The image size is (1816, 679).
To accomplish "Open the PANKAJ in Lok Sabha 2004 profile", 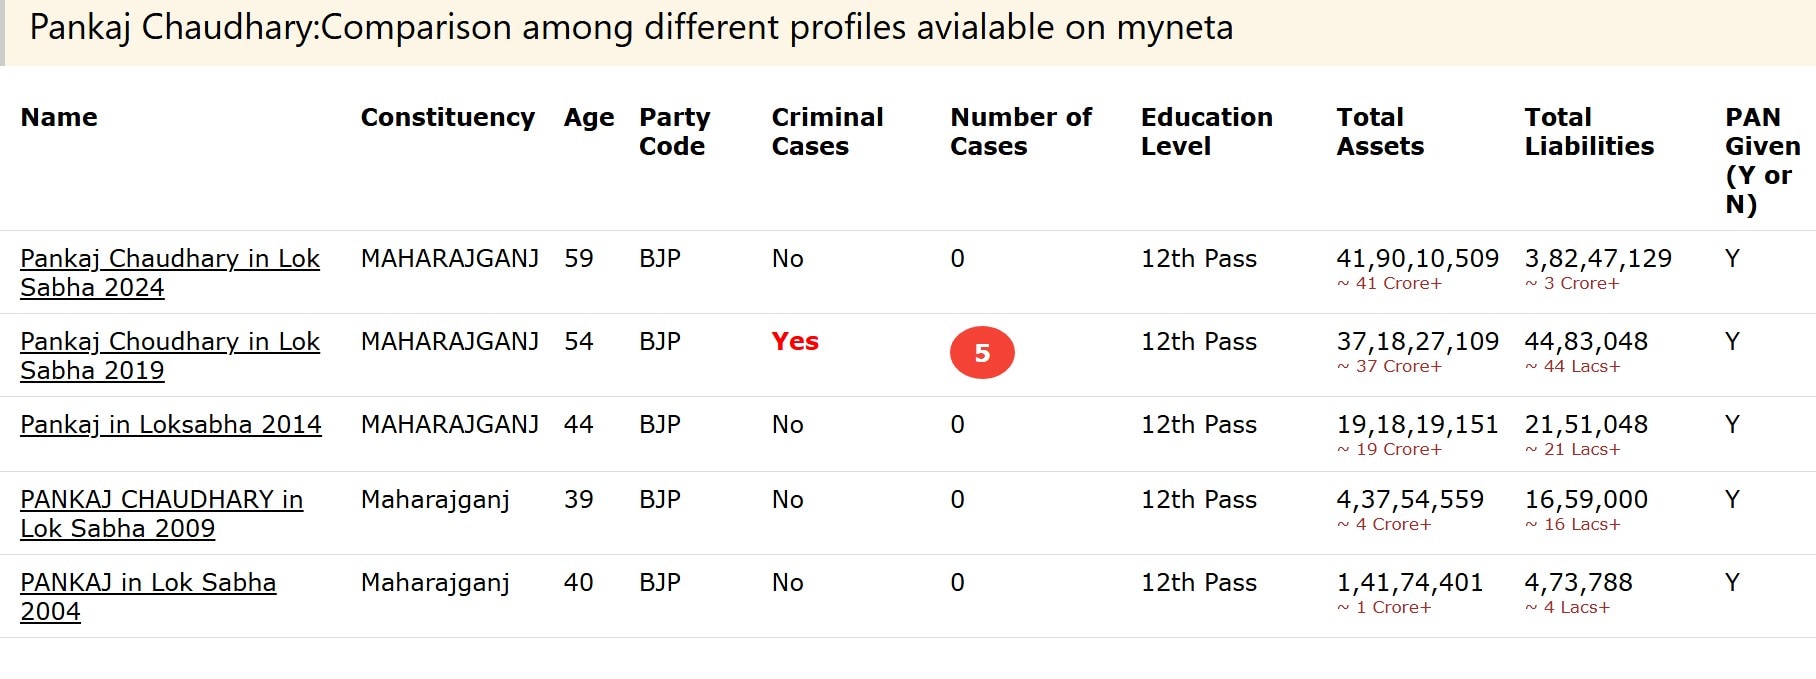I will (x=148, y=596).
